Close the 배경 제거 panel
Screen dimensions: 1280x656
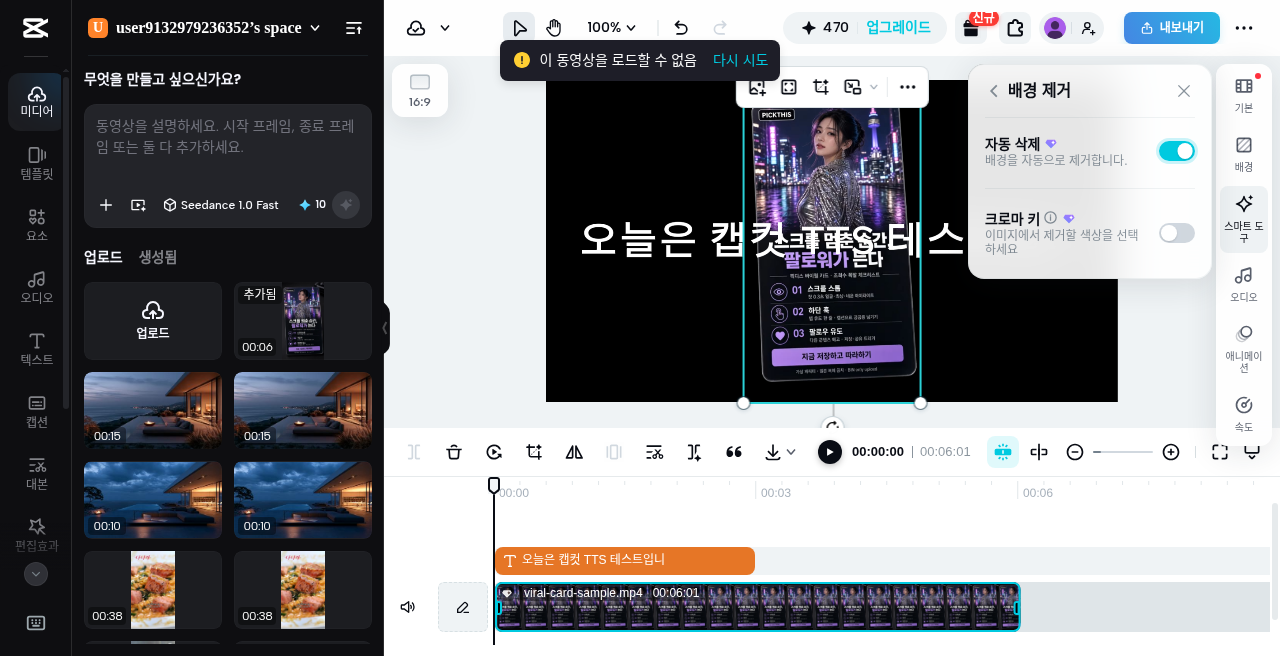coord(1184,91)
